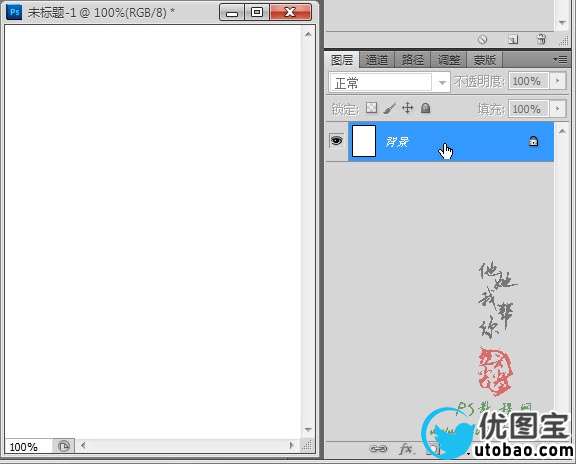Click the document window resize grip
This screenshot has width=576, height=464.
tap(307, 446)
